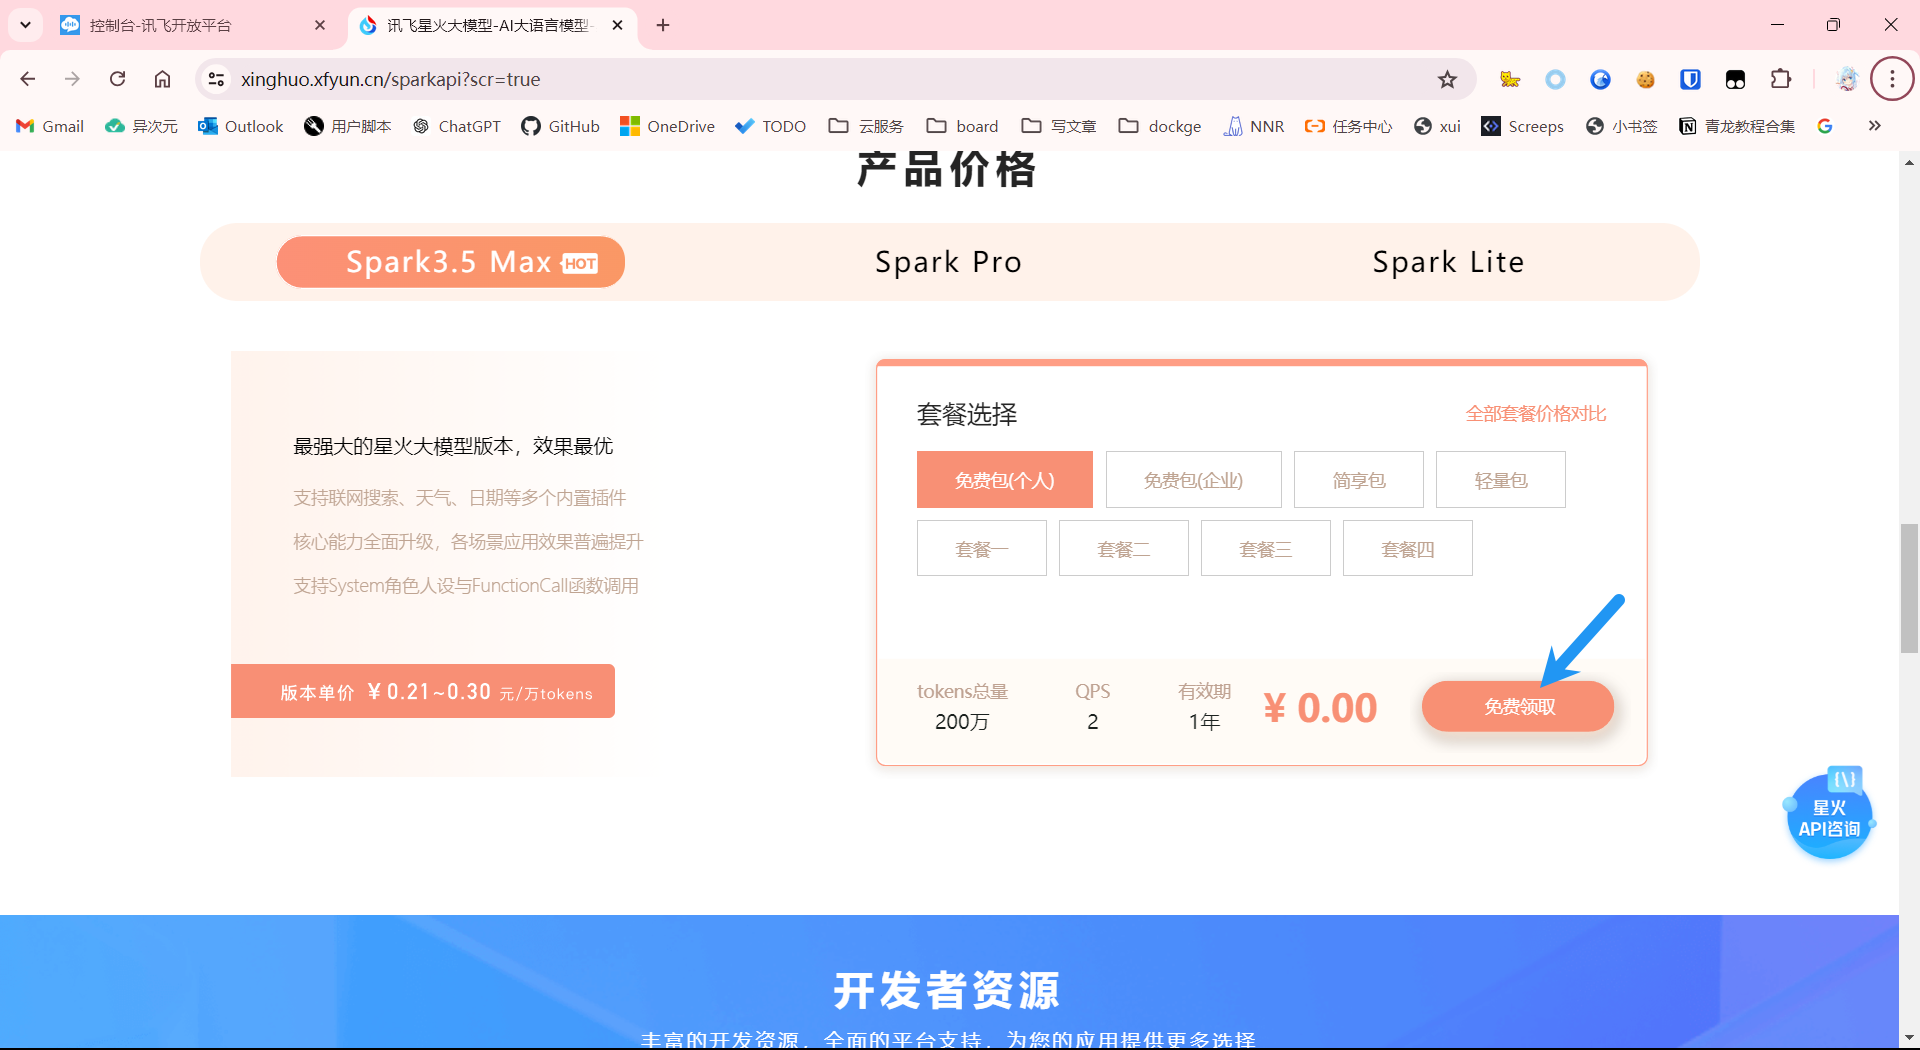Viewport: 1920px width, 1050px height.
Task: Click the site information icon in the address bar
Action: pos(216,79)
